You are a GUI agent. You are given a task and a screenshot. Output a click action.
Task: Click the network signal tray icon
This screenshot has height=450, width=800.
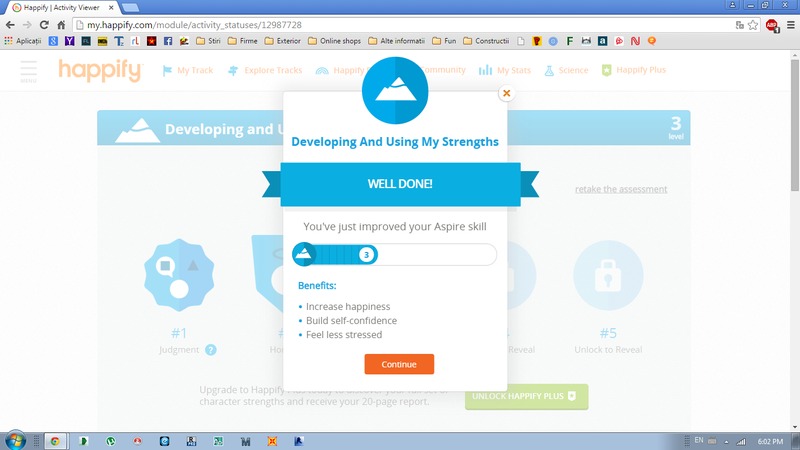tap(741, 441)
